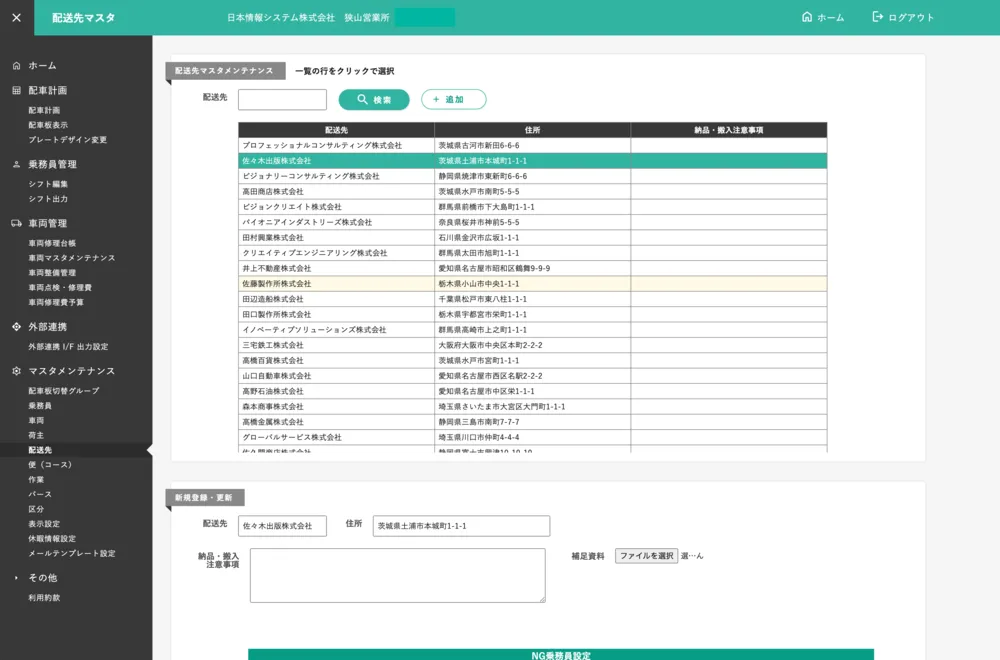Click the 乗務員管理 person icon
Viewport: 1000px width, 660px height.
pyautogui.click(x=16, y=165)
